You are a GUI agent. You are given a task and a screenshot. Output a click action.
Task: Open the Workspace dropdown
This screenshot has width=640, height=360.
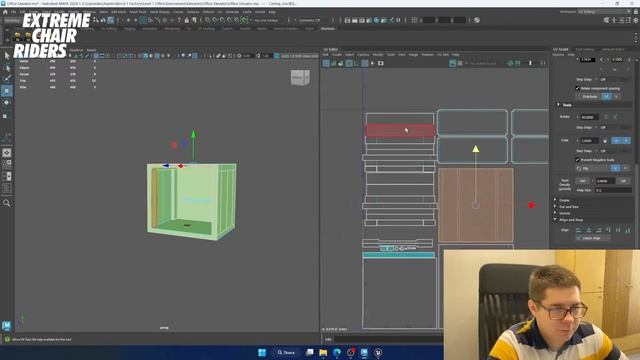(603, 12)
